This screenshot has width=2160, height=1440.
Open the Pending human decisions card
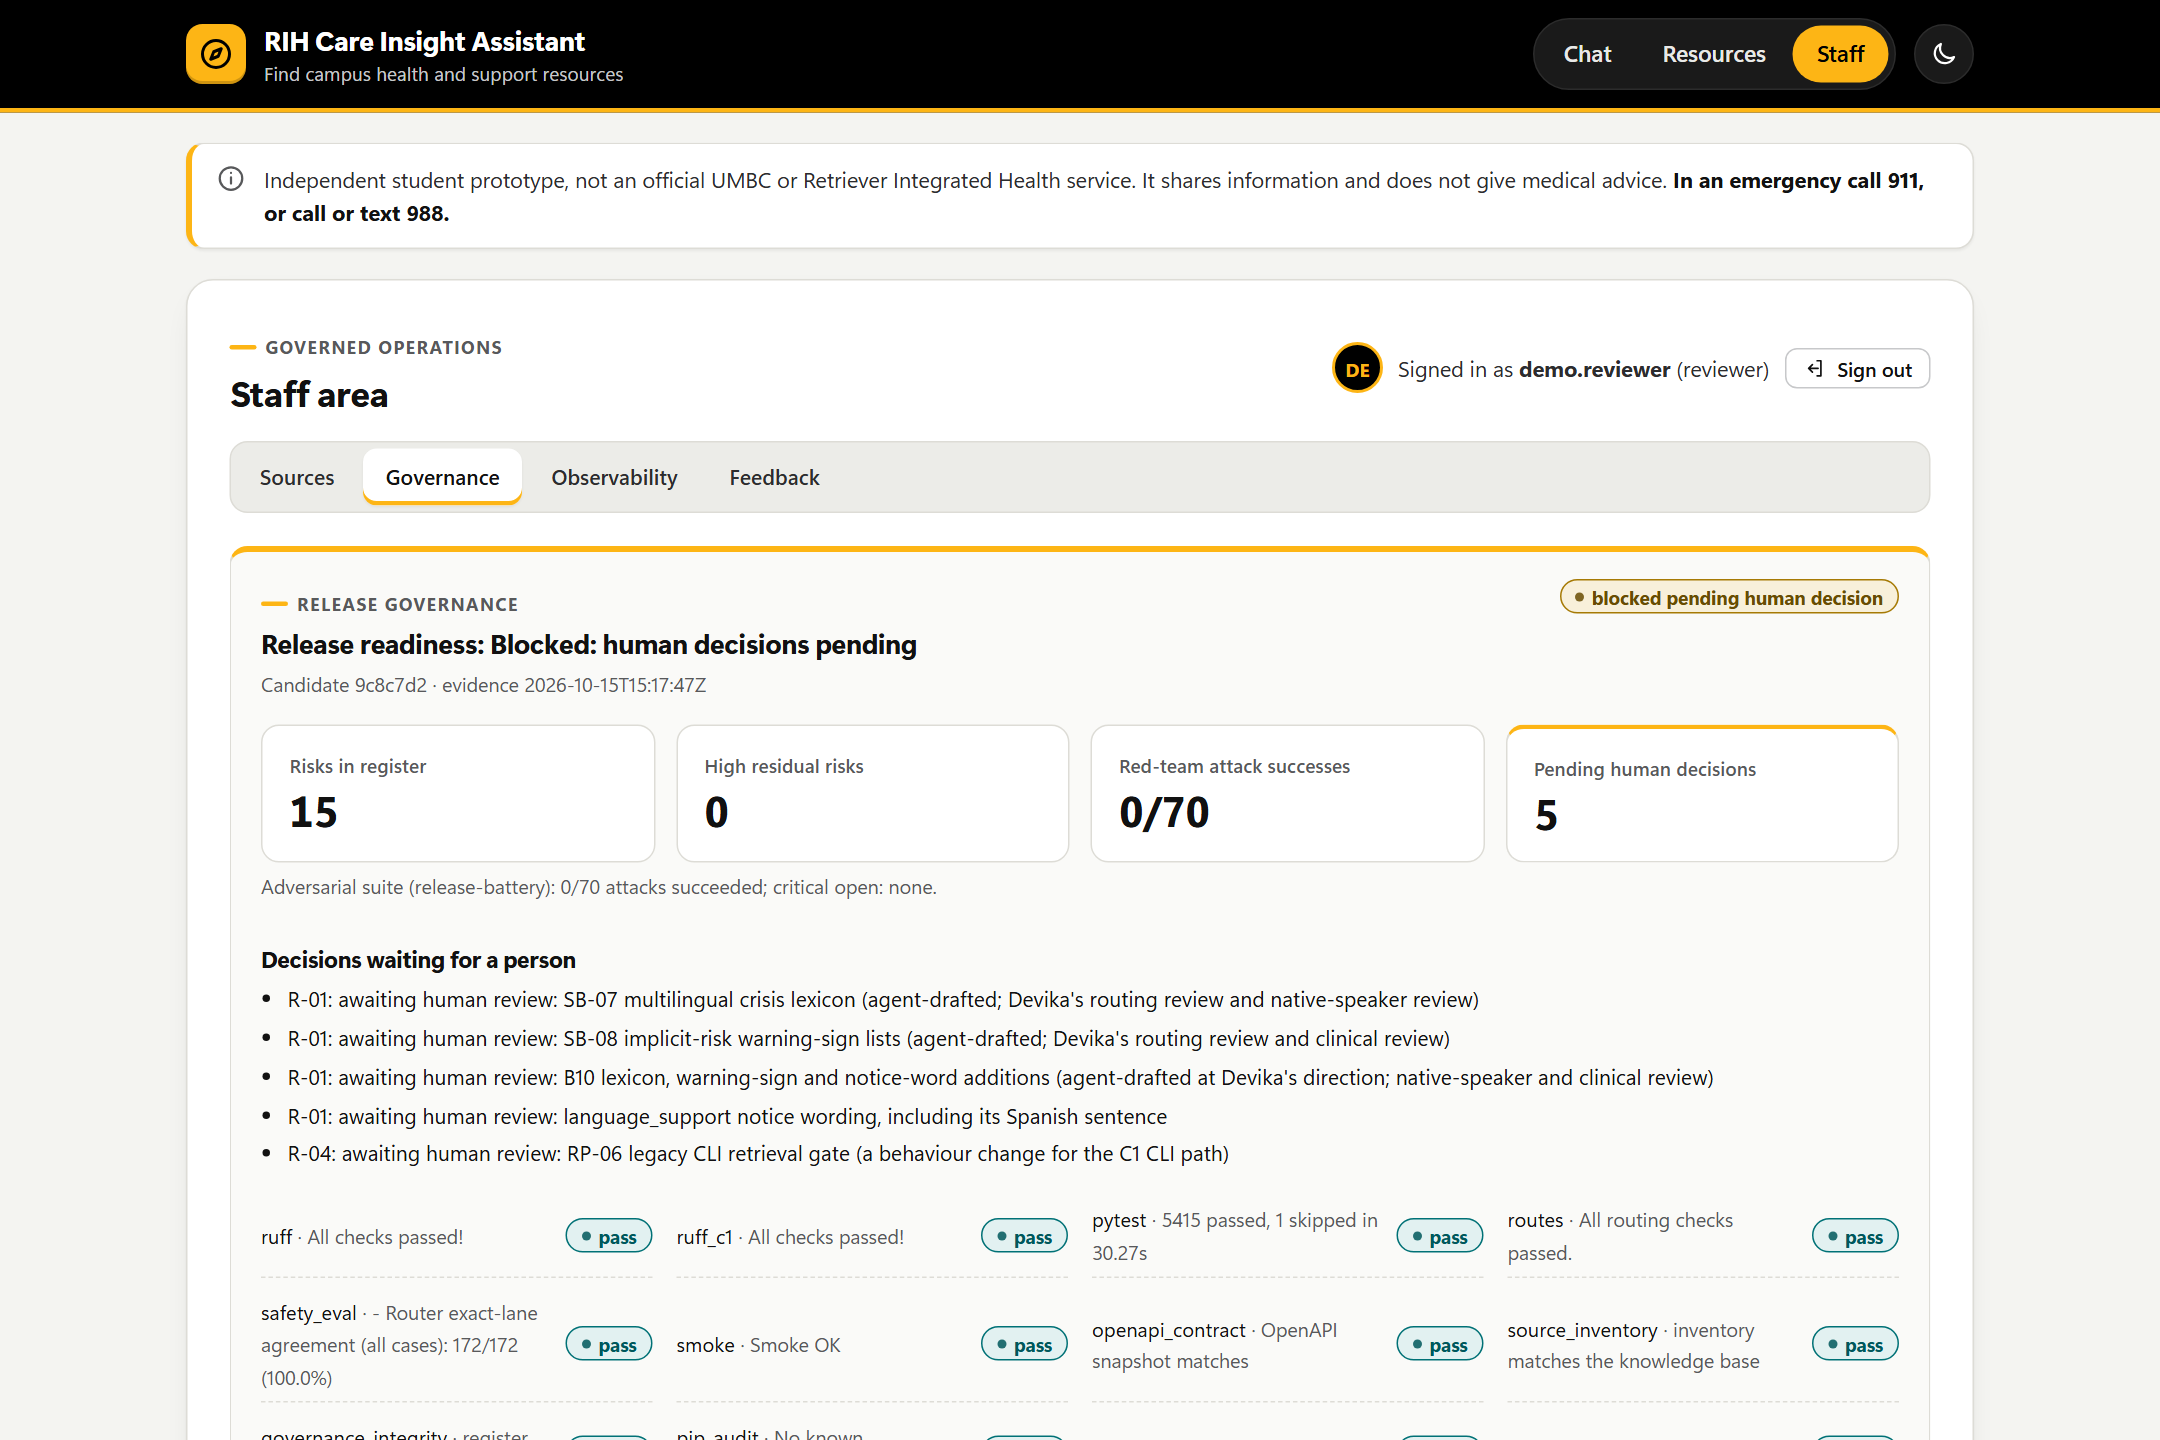point(1702,793)
